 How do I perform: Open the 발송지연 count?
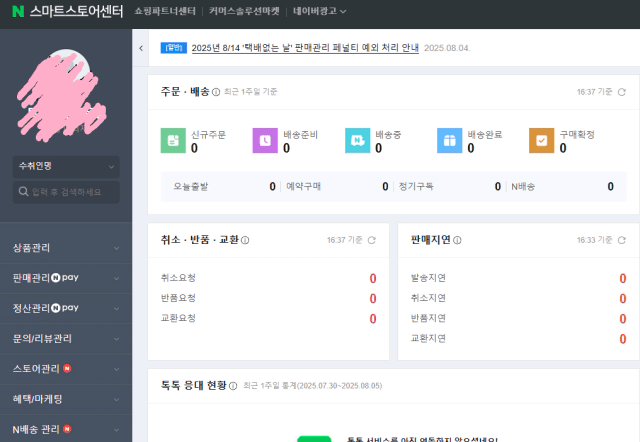click(622, 278)
